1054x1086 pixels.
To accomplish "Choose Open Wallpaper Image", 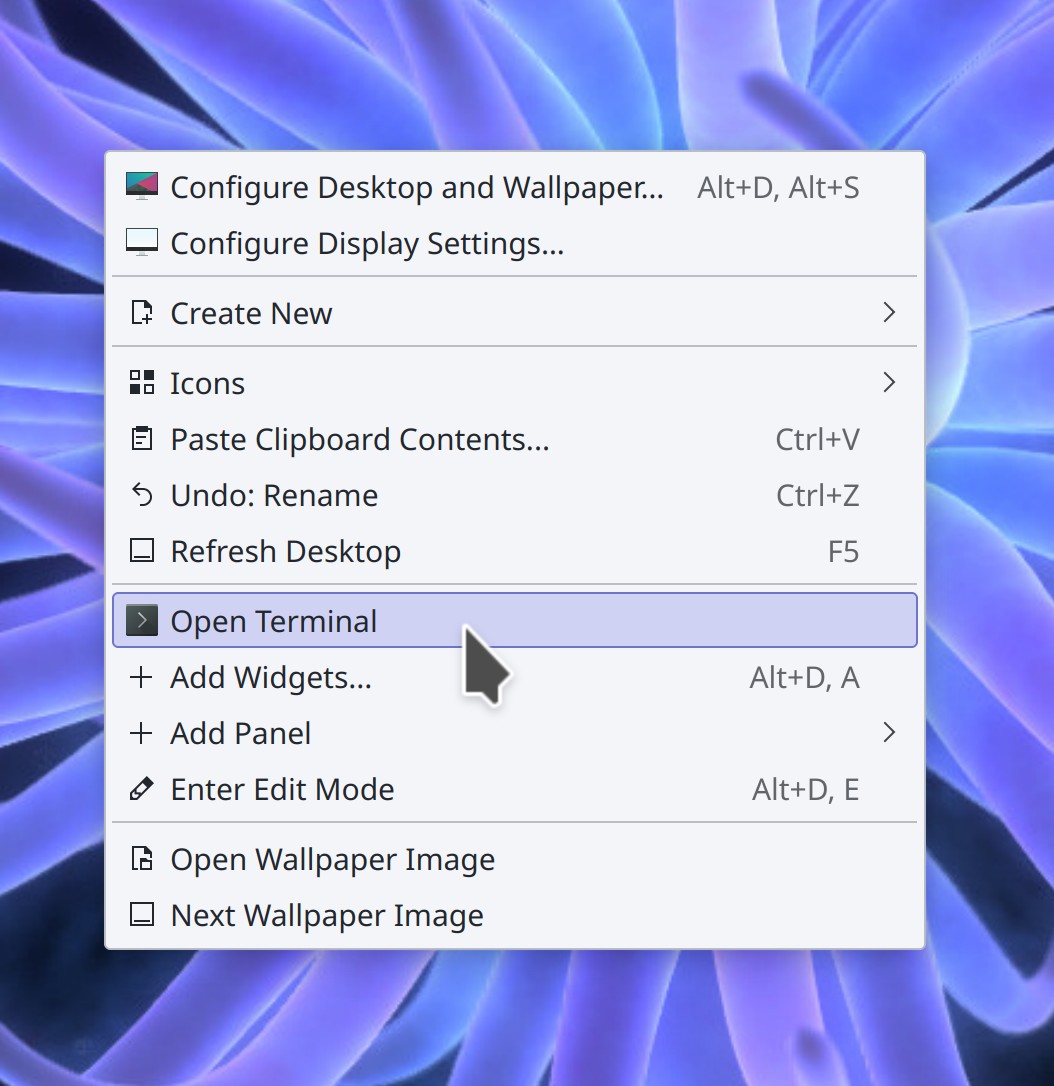I will tap(332, 859).
